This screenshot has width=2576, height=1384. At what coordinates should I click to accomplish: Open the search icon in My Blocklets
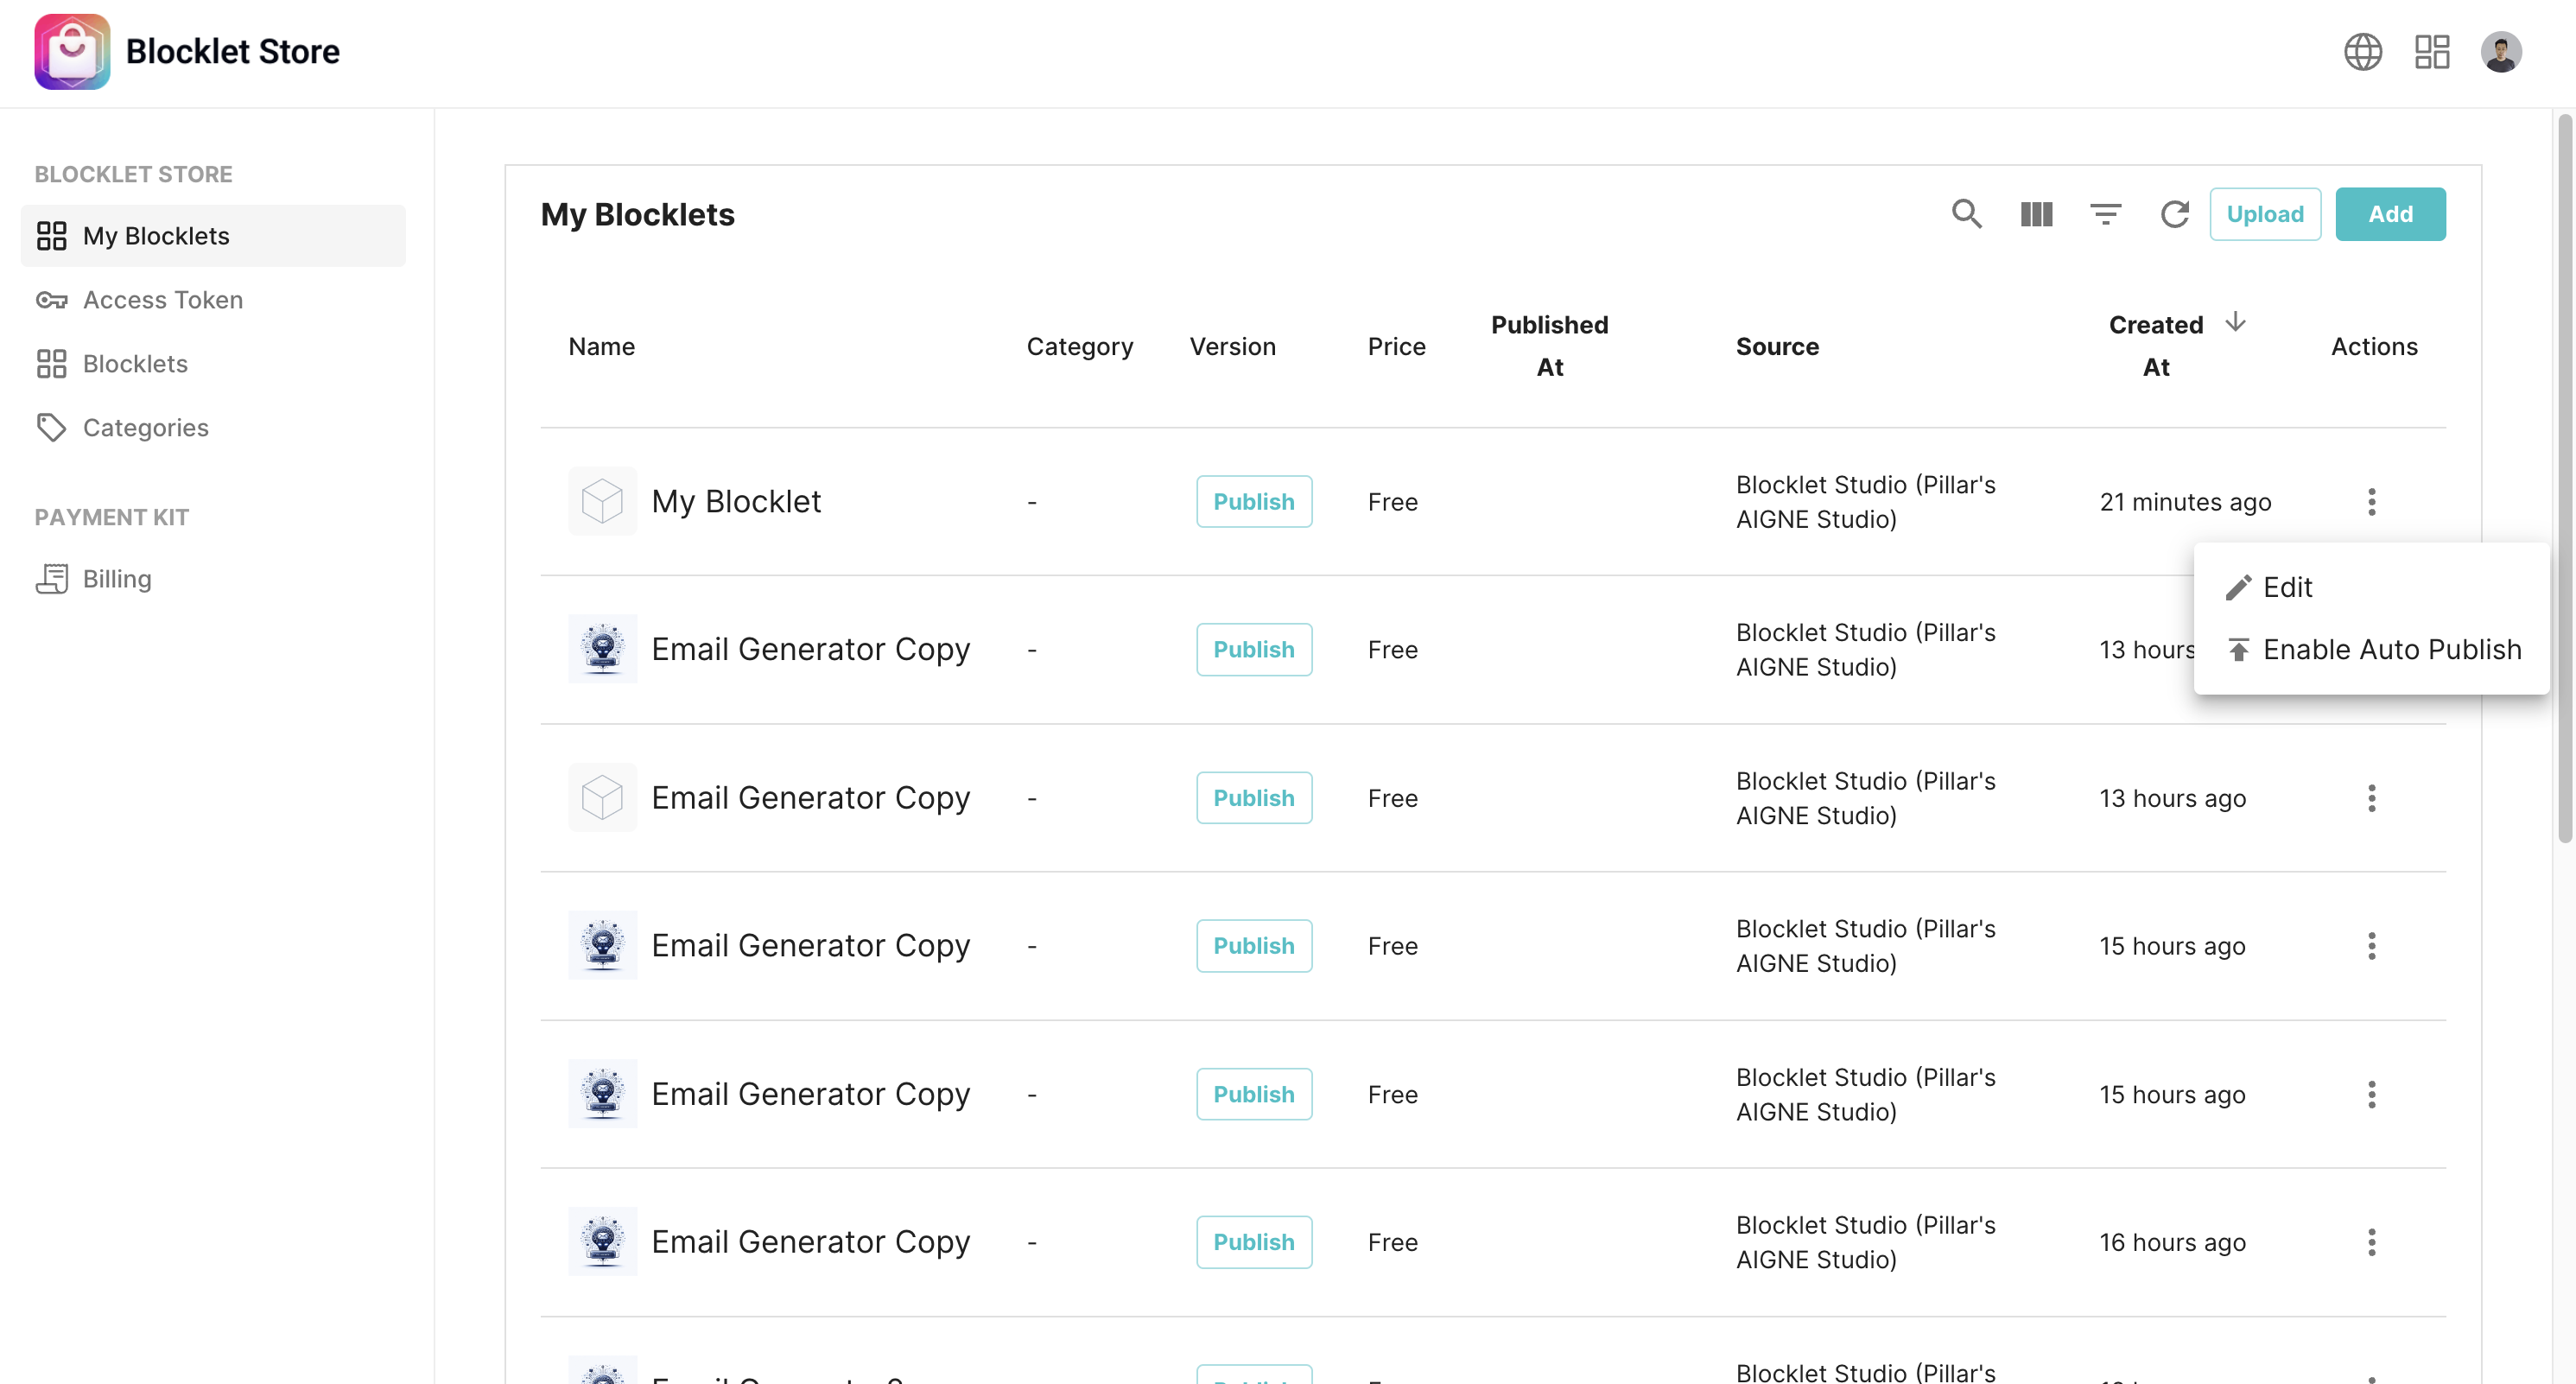point(1966,214)
